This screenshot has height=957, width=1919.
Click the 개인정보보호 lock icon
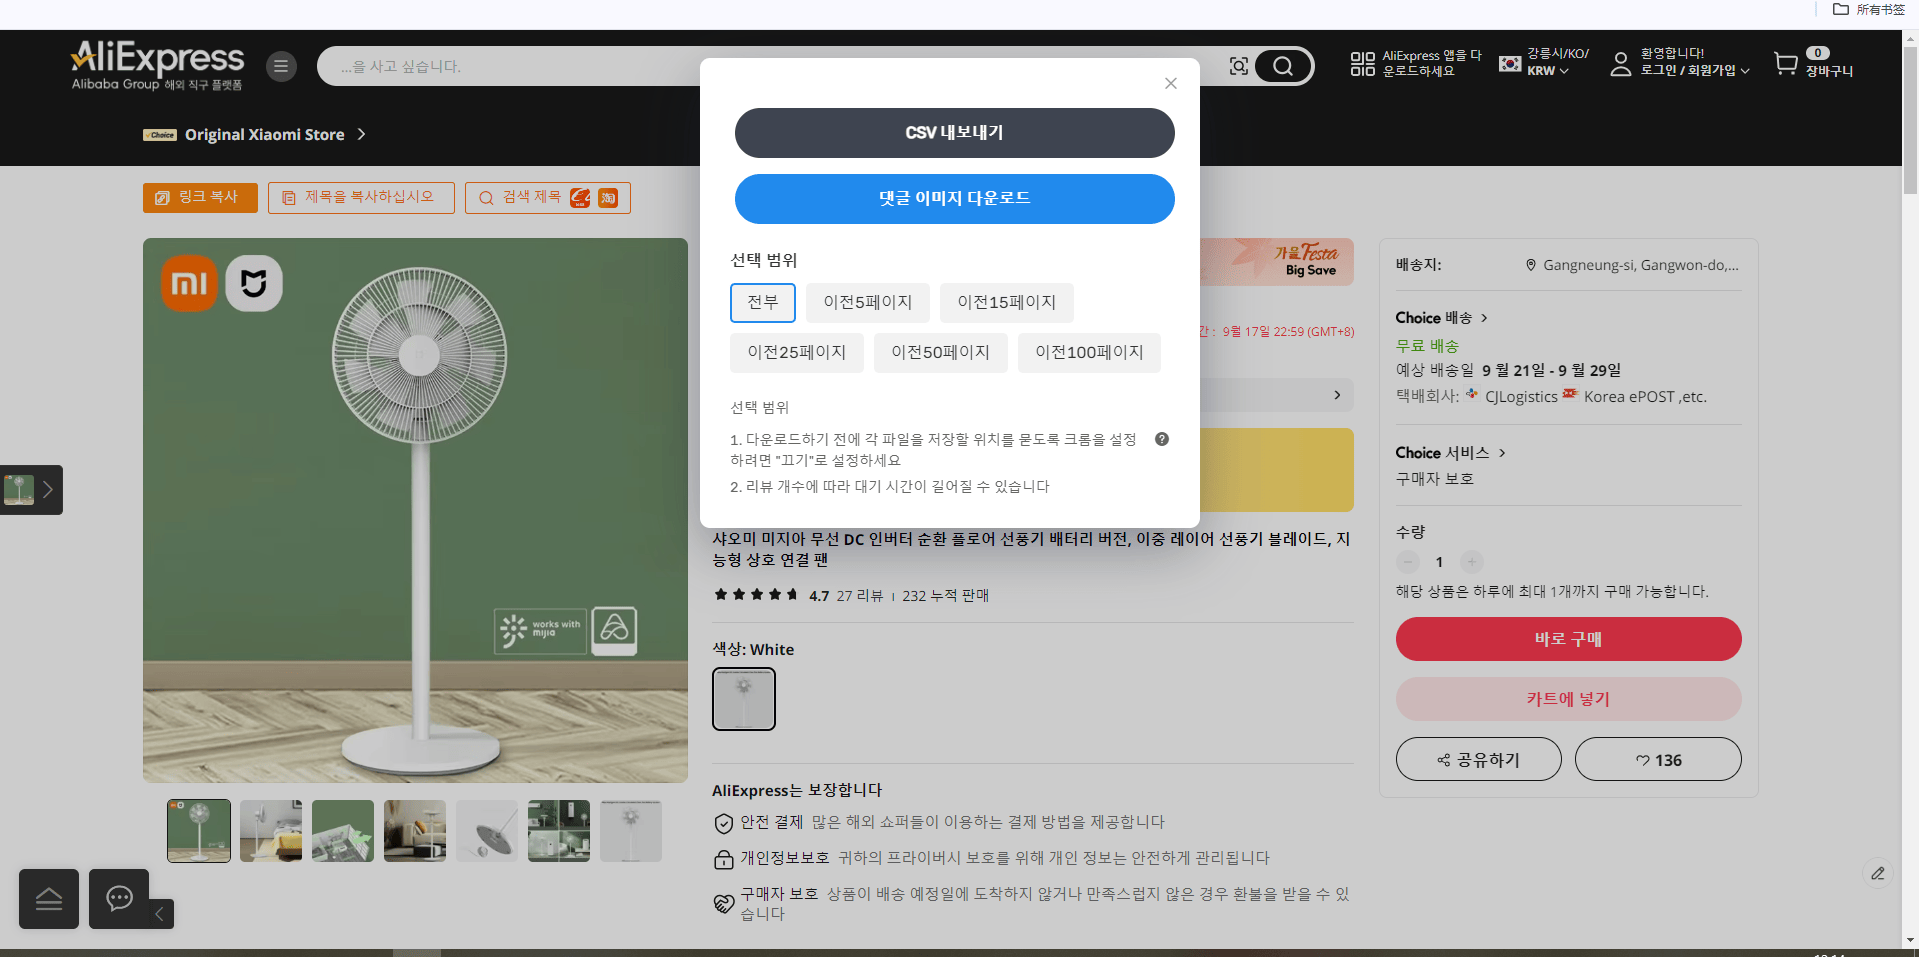[724, 859]
